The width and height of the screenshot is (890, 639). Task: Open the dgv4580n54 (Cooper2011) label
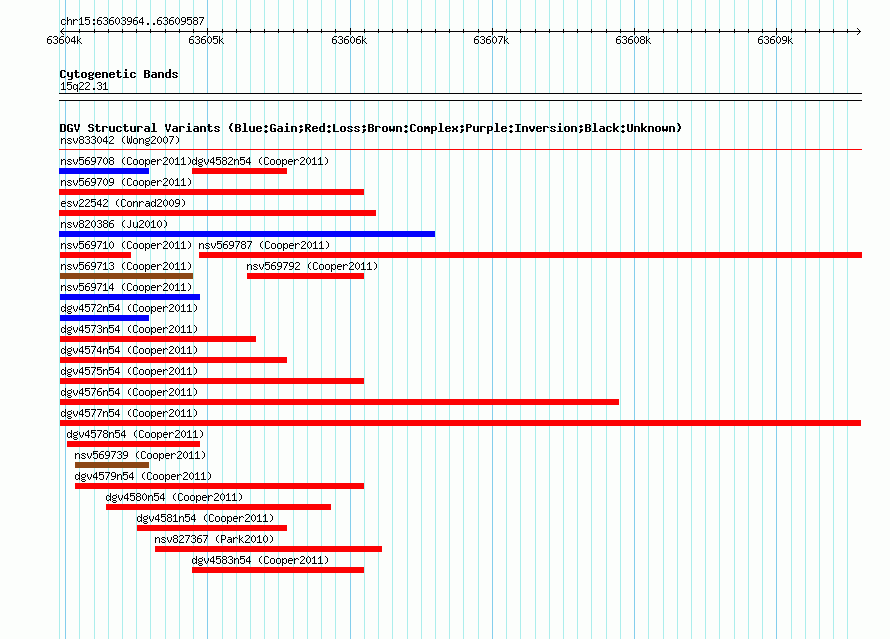(174, 497)
